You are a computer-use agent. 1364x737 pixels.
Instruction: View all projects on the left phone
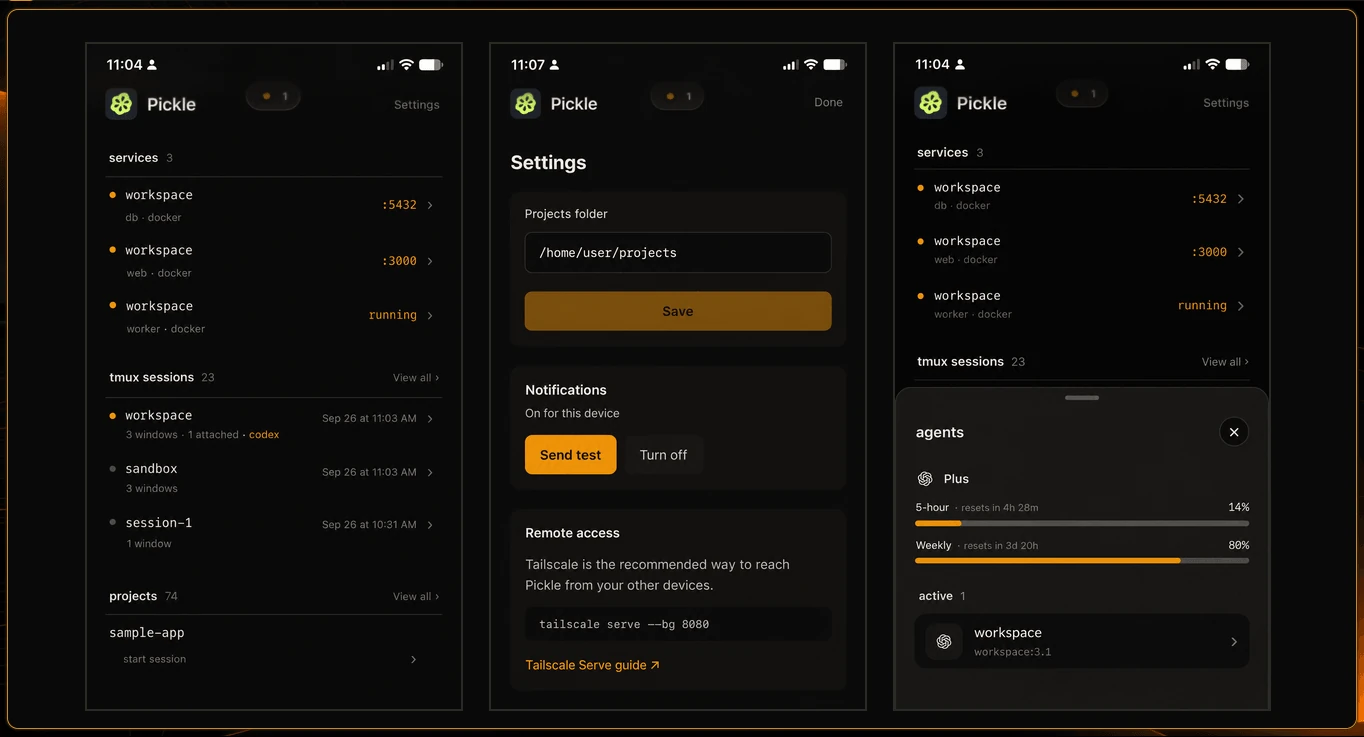coord(416,597)
